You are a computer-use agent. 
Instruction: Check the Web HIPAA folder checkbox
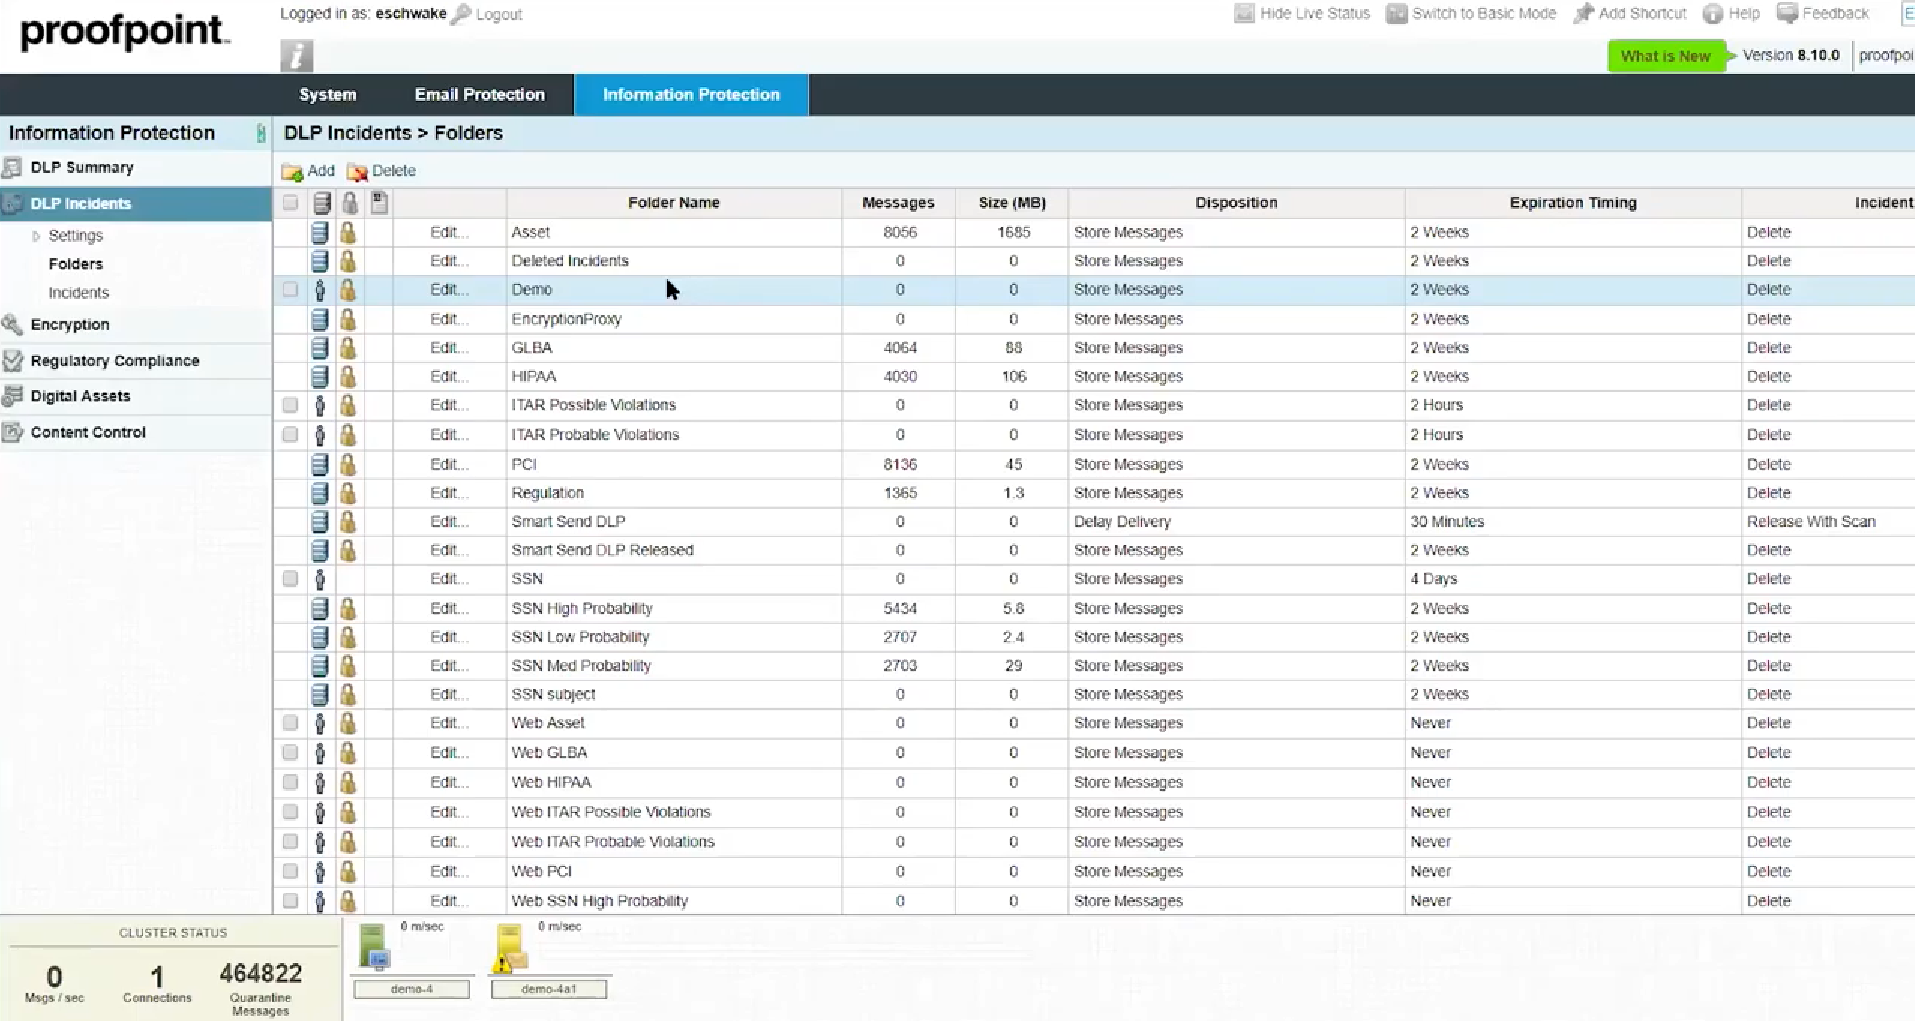290,782
